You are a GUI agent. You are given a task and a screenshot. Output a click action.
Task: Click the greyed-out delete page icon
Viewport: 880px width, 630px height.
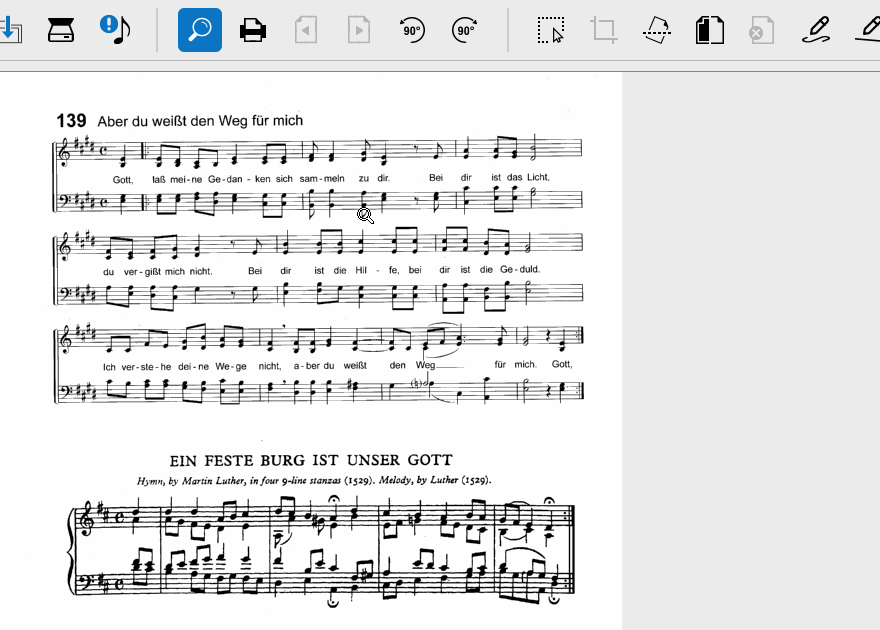(x=761, y=30)
